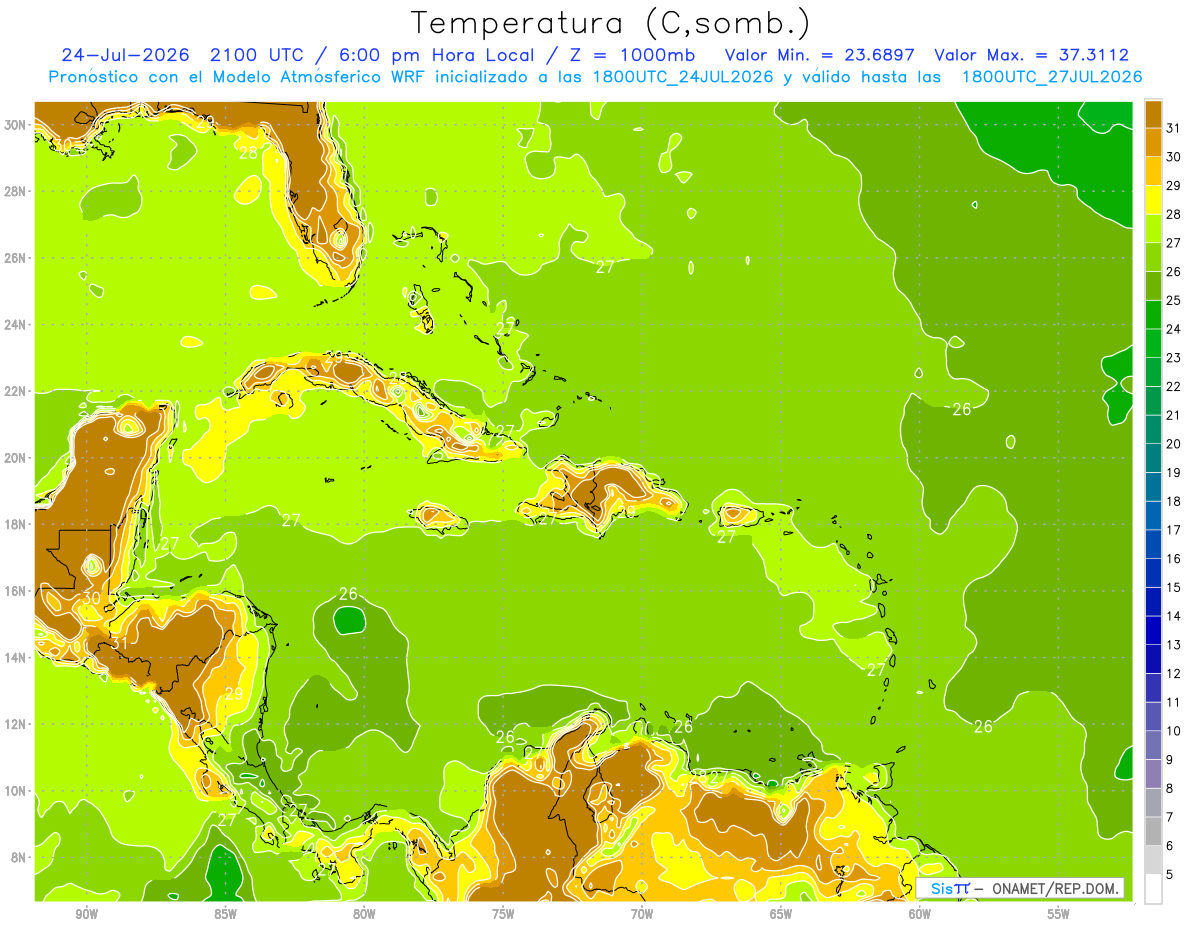Click the color scale tick label "5"
Image resolution: width=1200 pixels, height=927 pixels.
(1170, 875)
